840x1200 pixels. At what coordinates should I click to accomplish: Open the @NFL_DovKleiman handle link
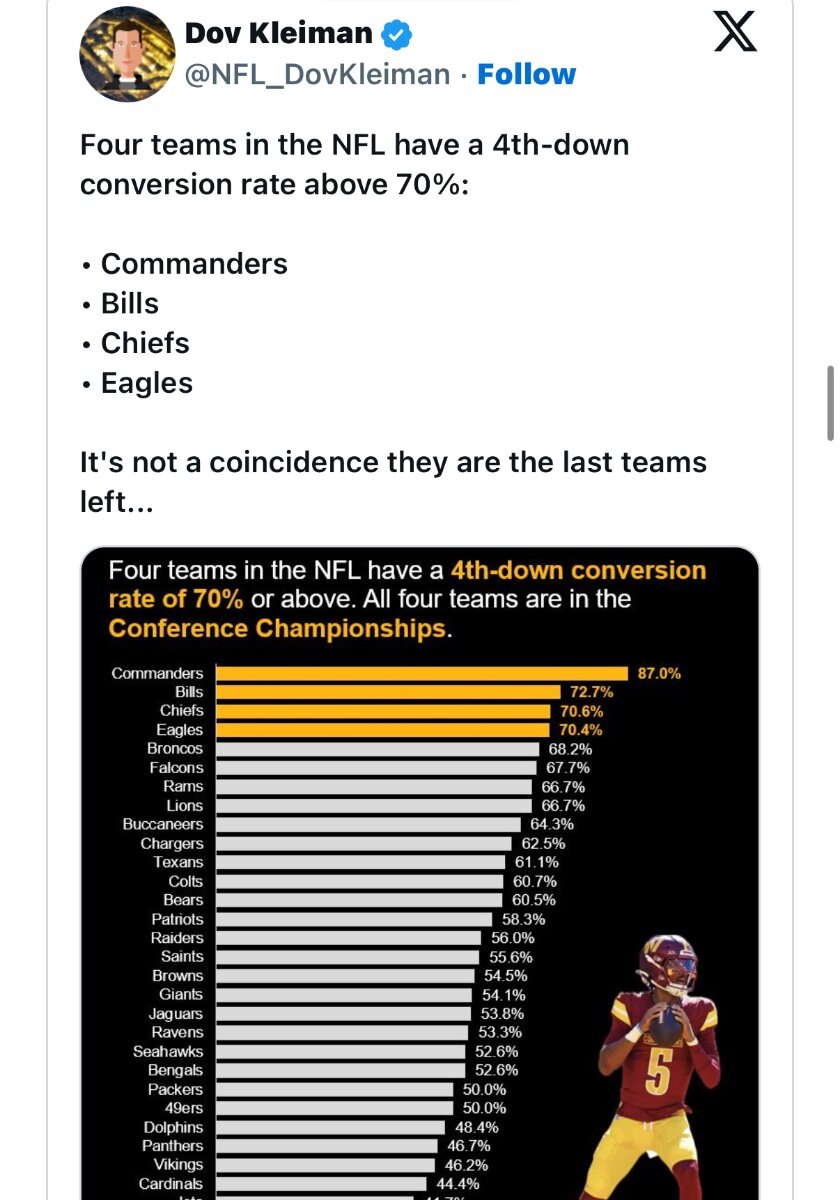(318, 75)
